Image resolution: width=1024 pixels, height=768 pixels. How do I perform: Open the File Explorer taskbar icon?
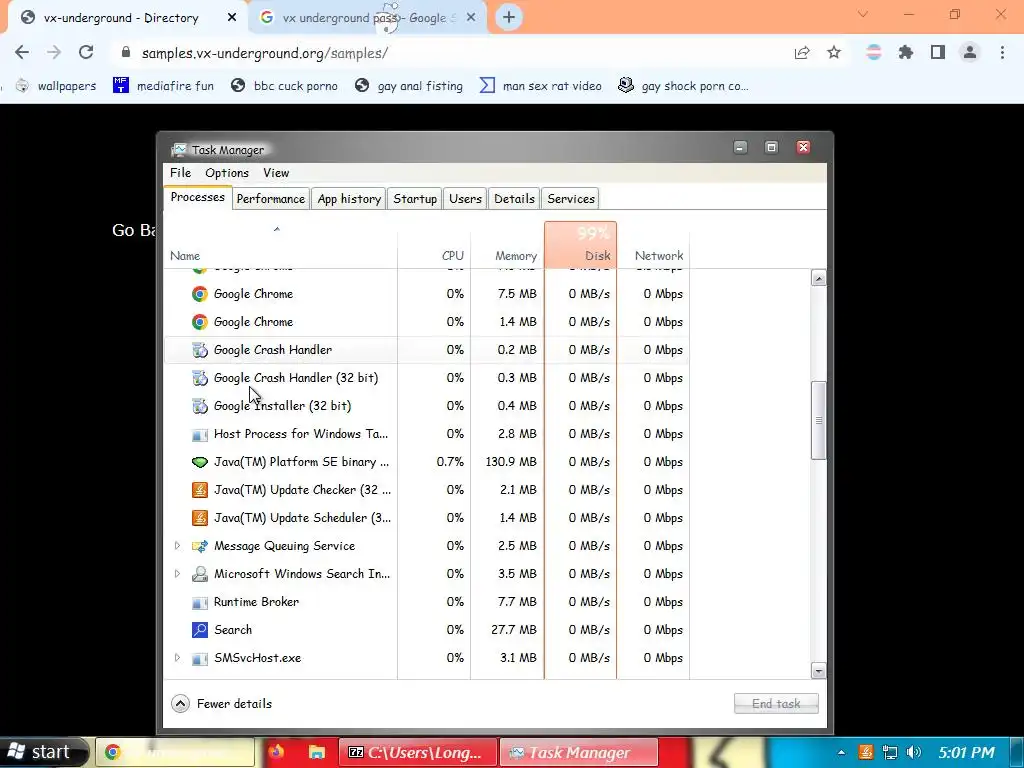(x=317, y=752)
